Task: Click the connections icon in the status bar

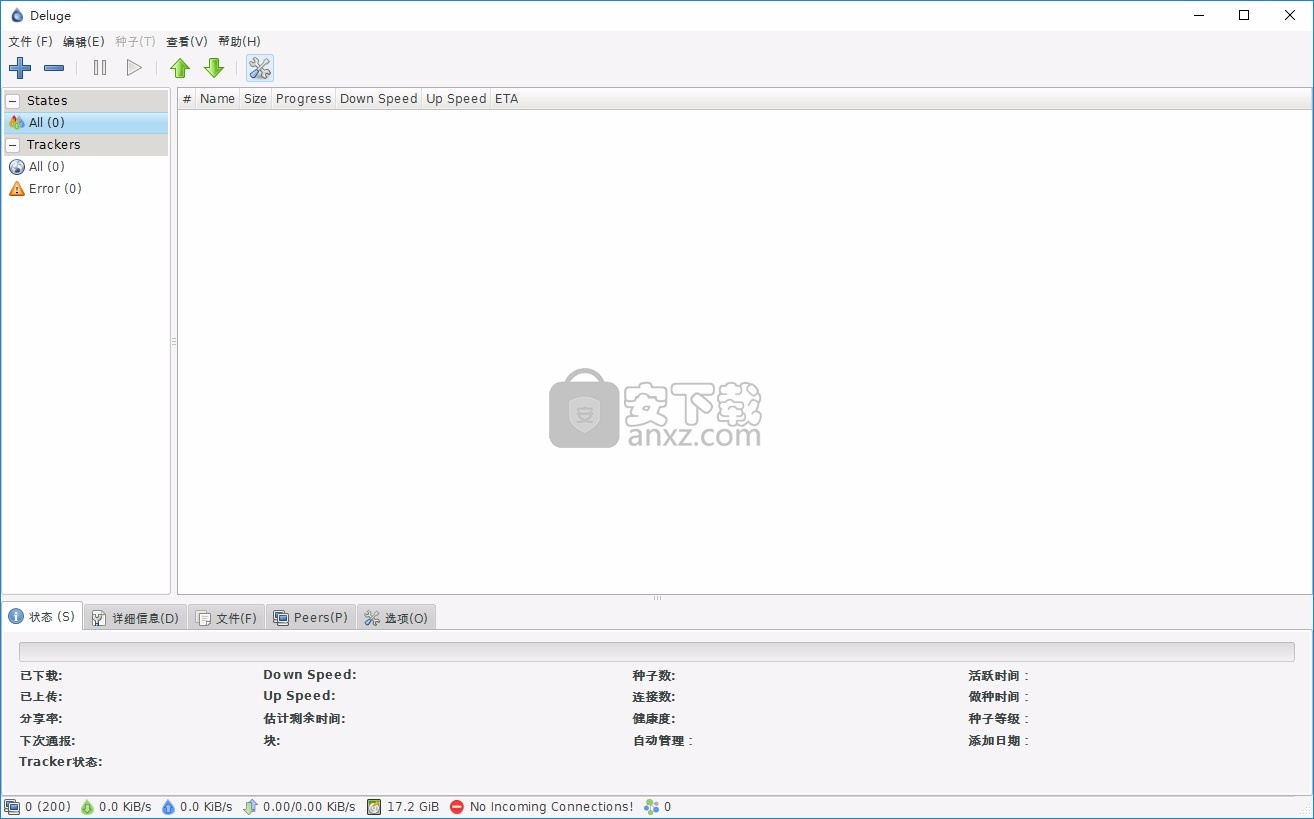Action: (12, 806)
